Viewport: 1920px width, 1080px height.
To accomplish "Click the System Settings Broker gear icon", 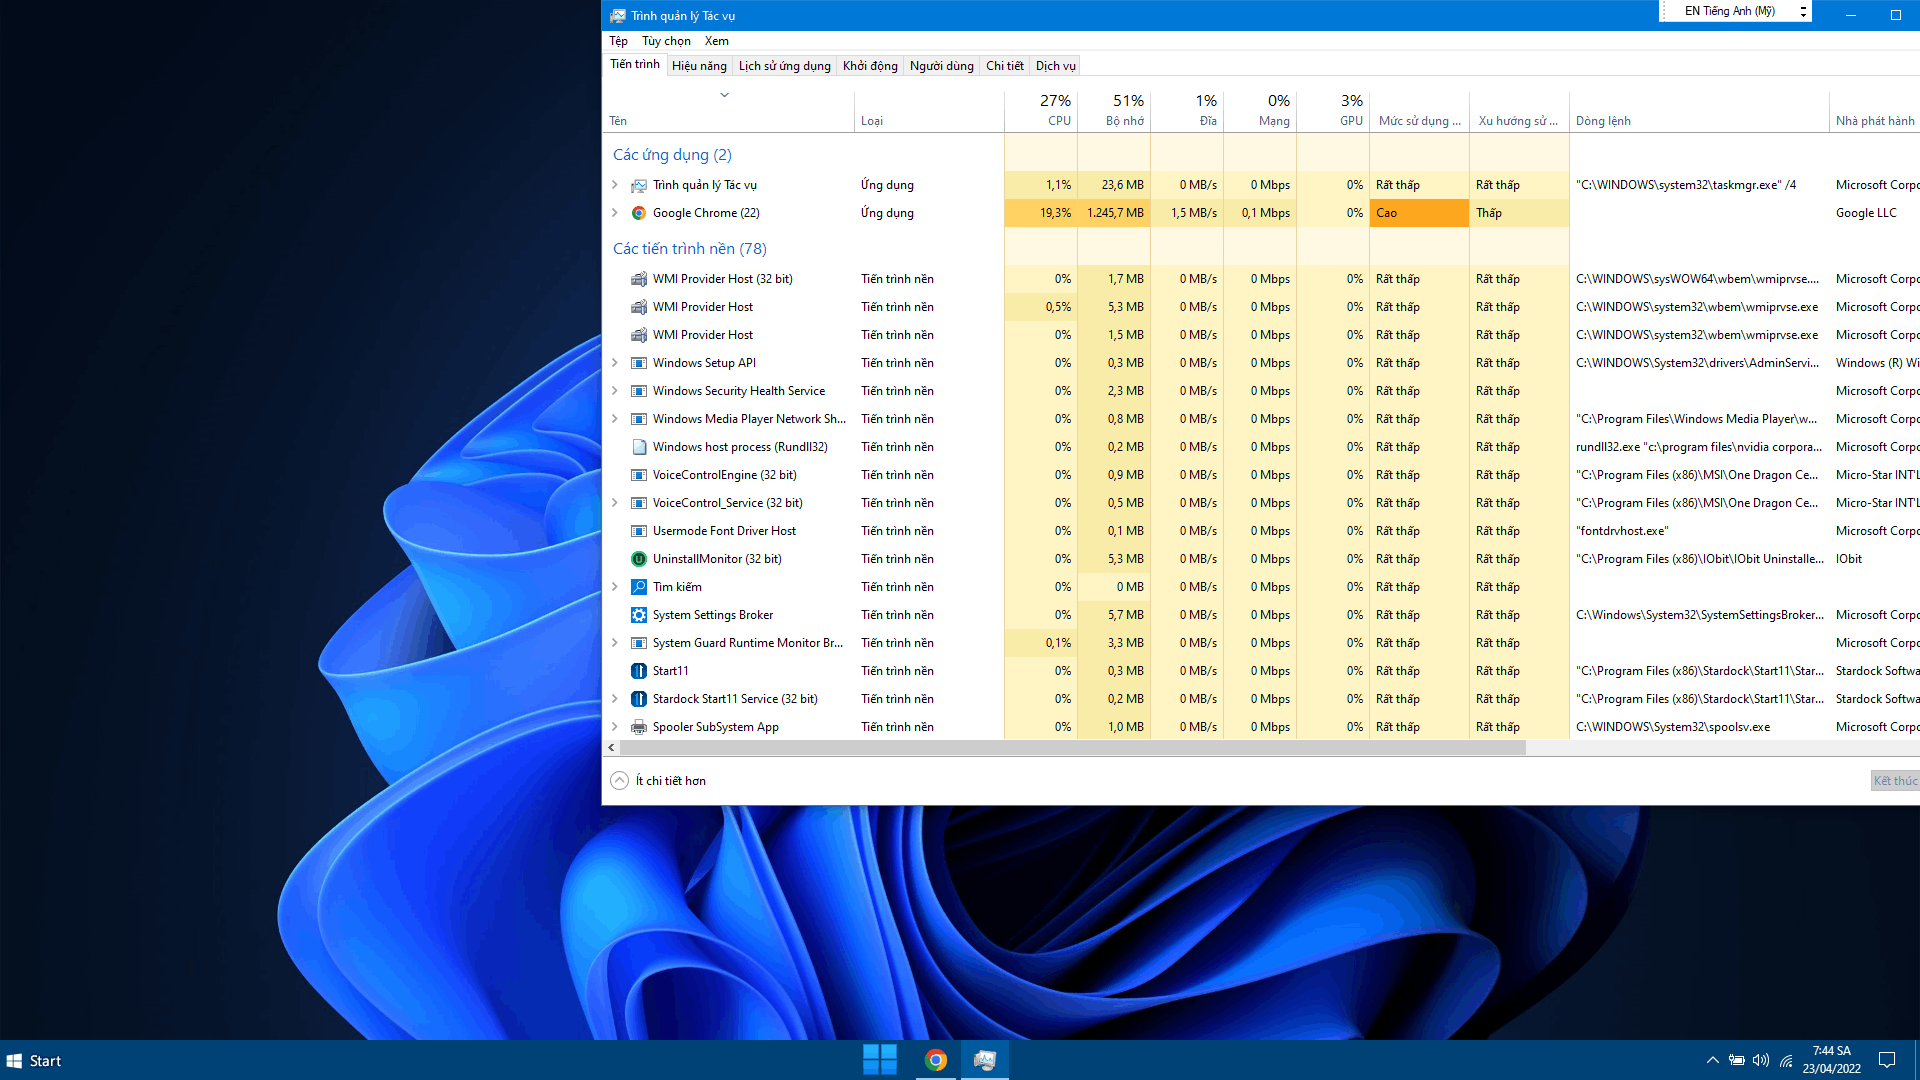I will coord(638,615).
